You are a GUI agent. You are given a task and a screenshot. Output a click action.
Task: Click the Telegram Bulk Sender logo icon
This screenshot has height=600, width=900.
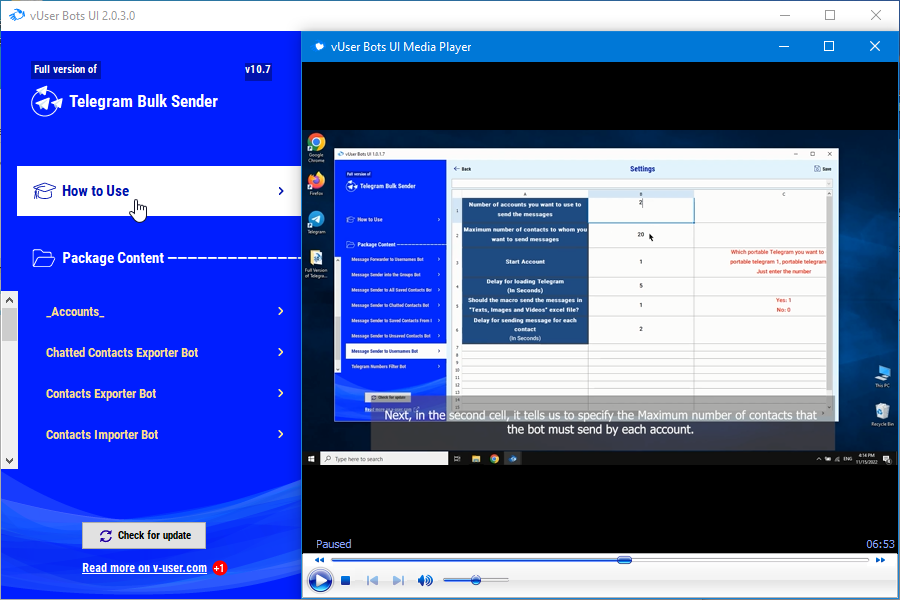[x=46, y=102]
